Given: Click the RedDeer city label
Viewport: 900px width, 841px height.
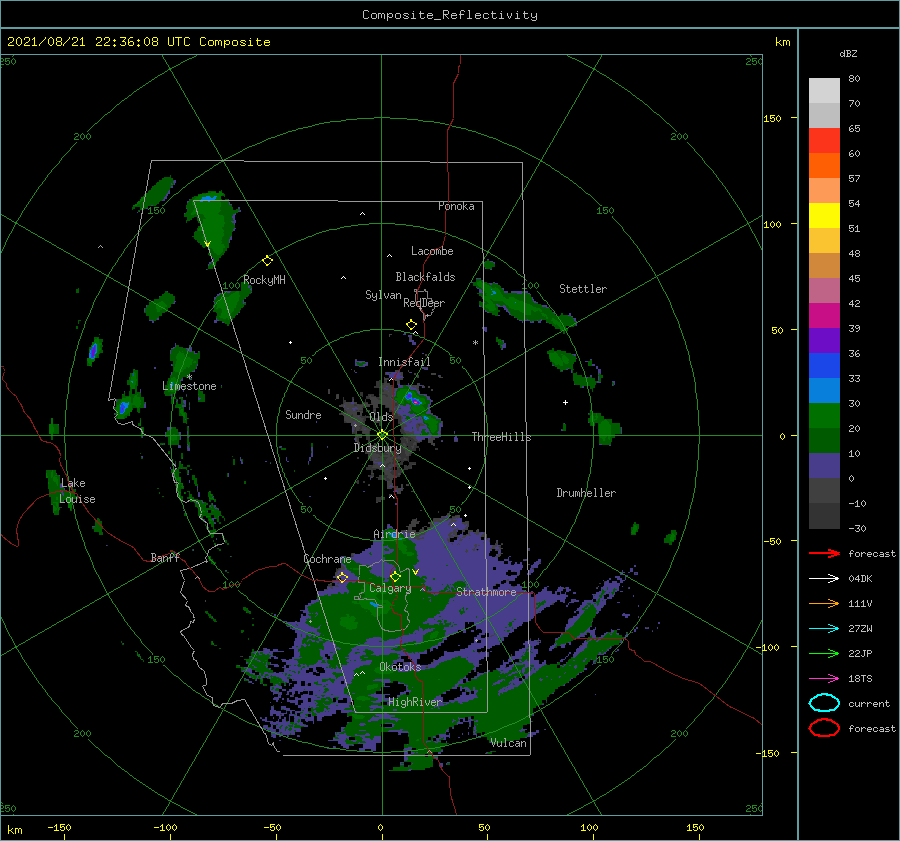Looking at the screenshot, I should click(x=424, y=303).
